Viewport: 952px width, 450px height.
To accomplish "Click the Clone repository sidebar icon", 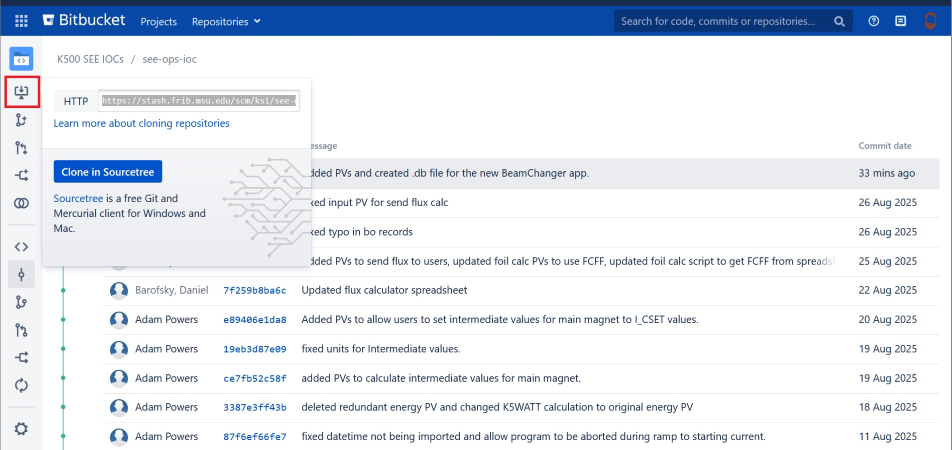I will click(21, 92).
